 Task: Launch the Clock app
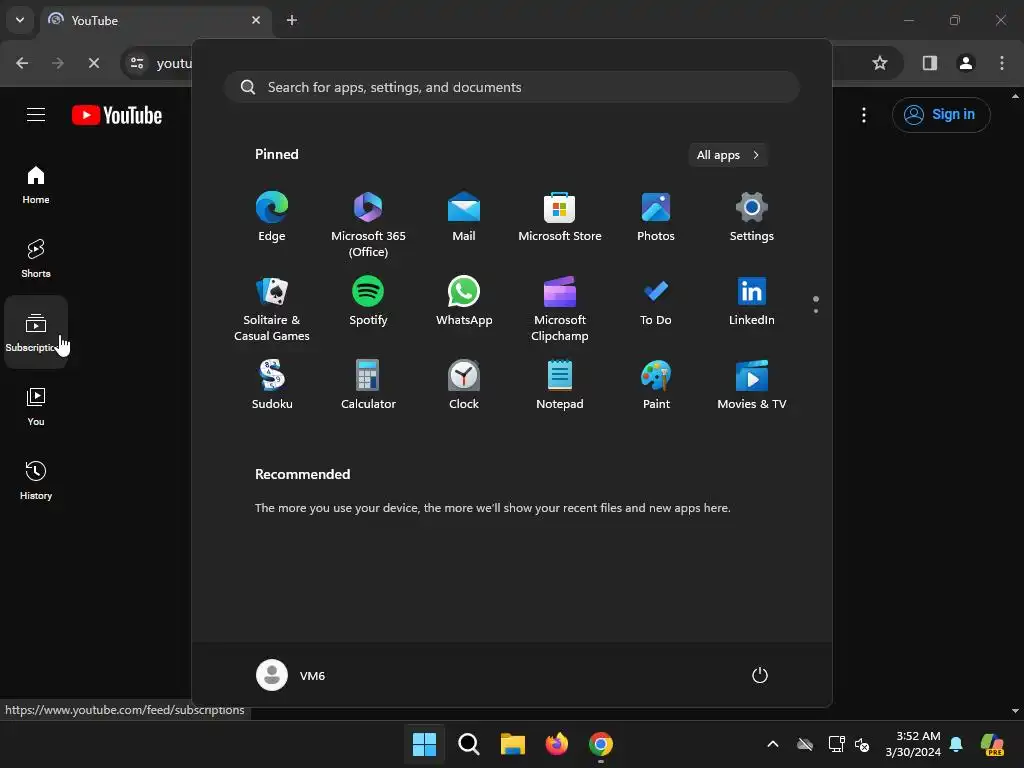pos(464,385)
